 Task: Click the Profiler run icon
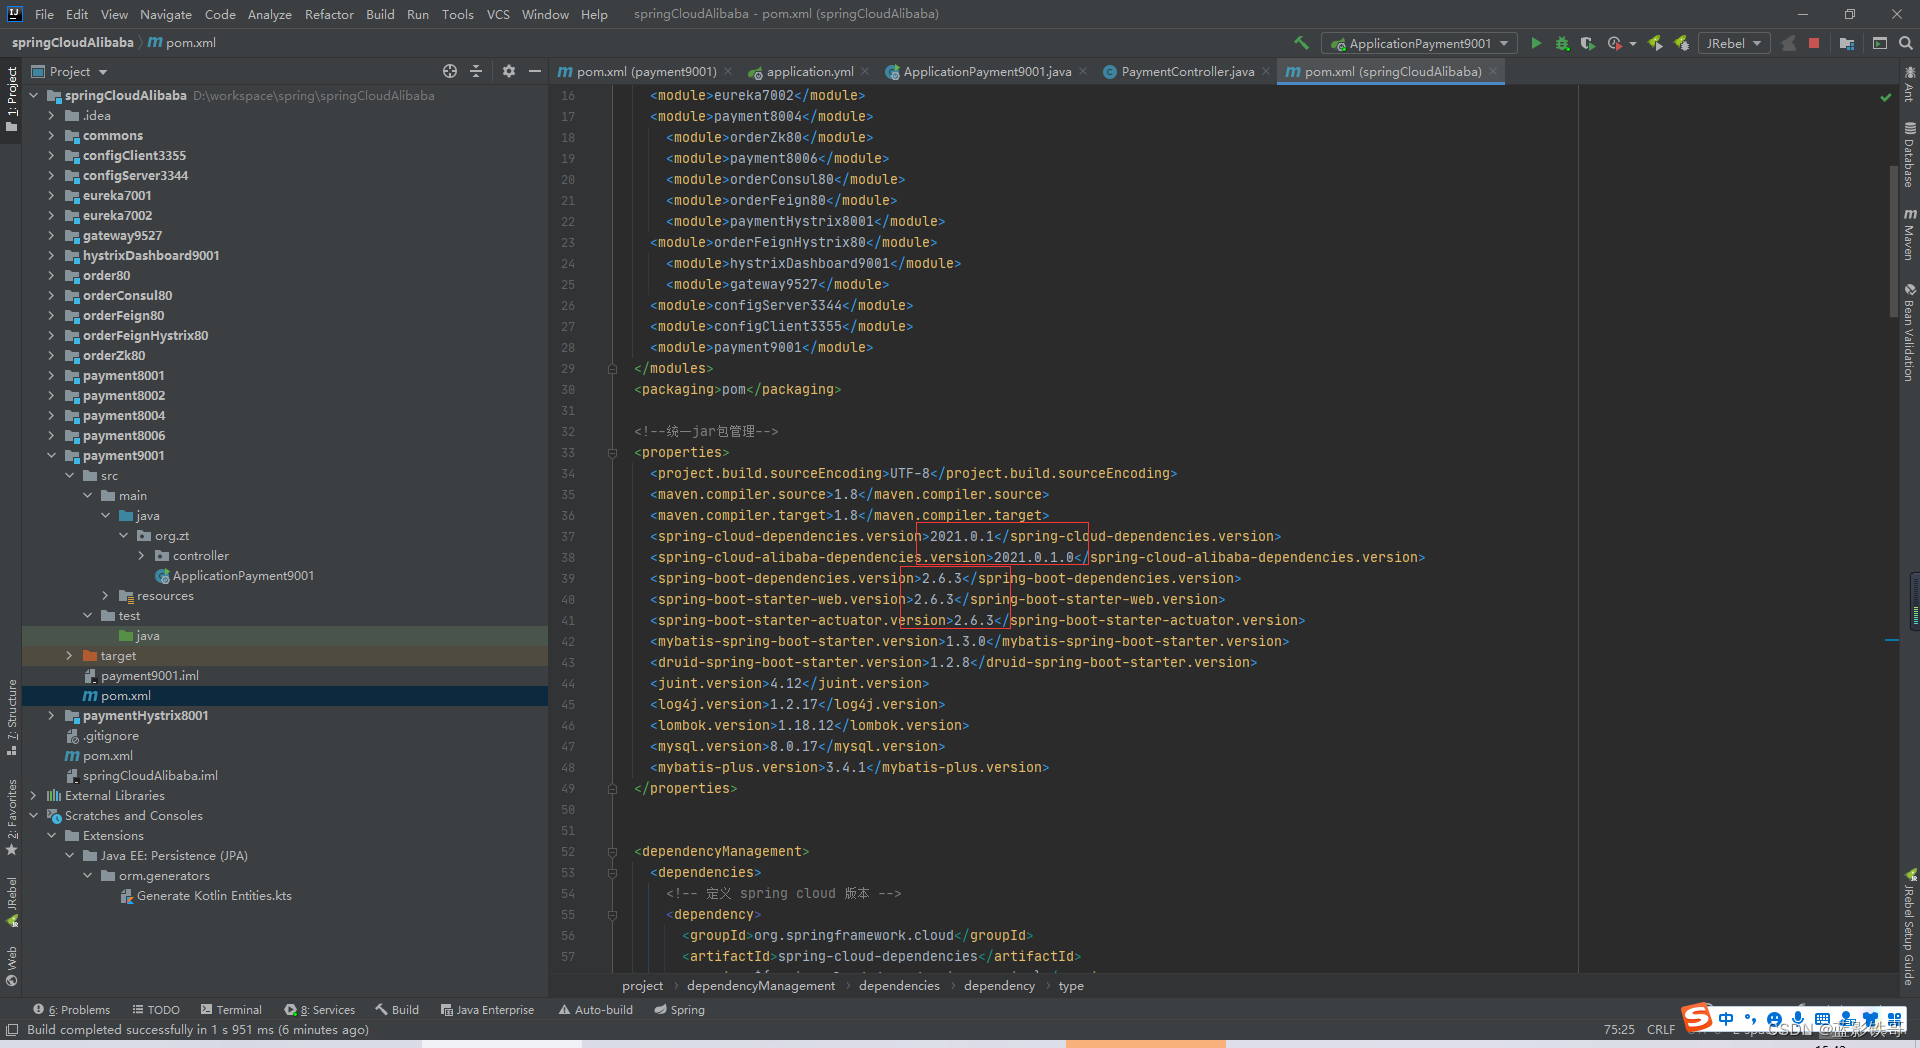[x=1614, y=43]
